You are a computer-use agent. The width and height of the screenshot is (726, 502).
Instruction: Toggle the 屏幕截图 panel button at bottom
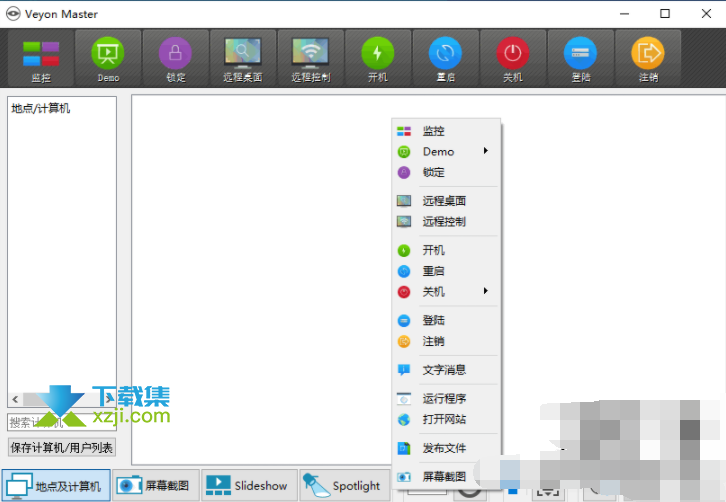click(x=154, y=486)
